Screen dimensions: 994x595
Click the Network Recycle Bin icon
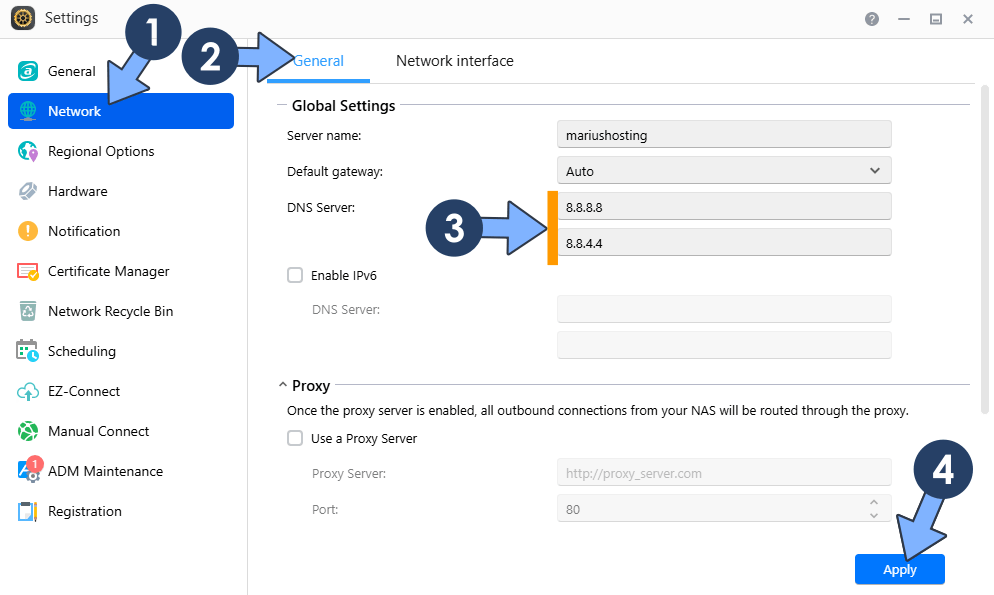point(27,311)
